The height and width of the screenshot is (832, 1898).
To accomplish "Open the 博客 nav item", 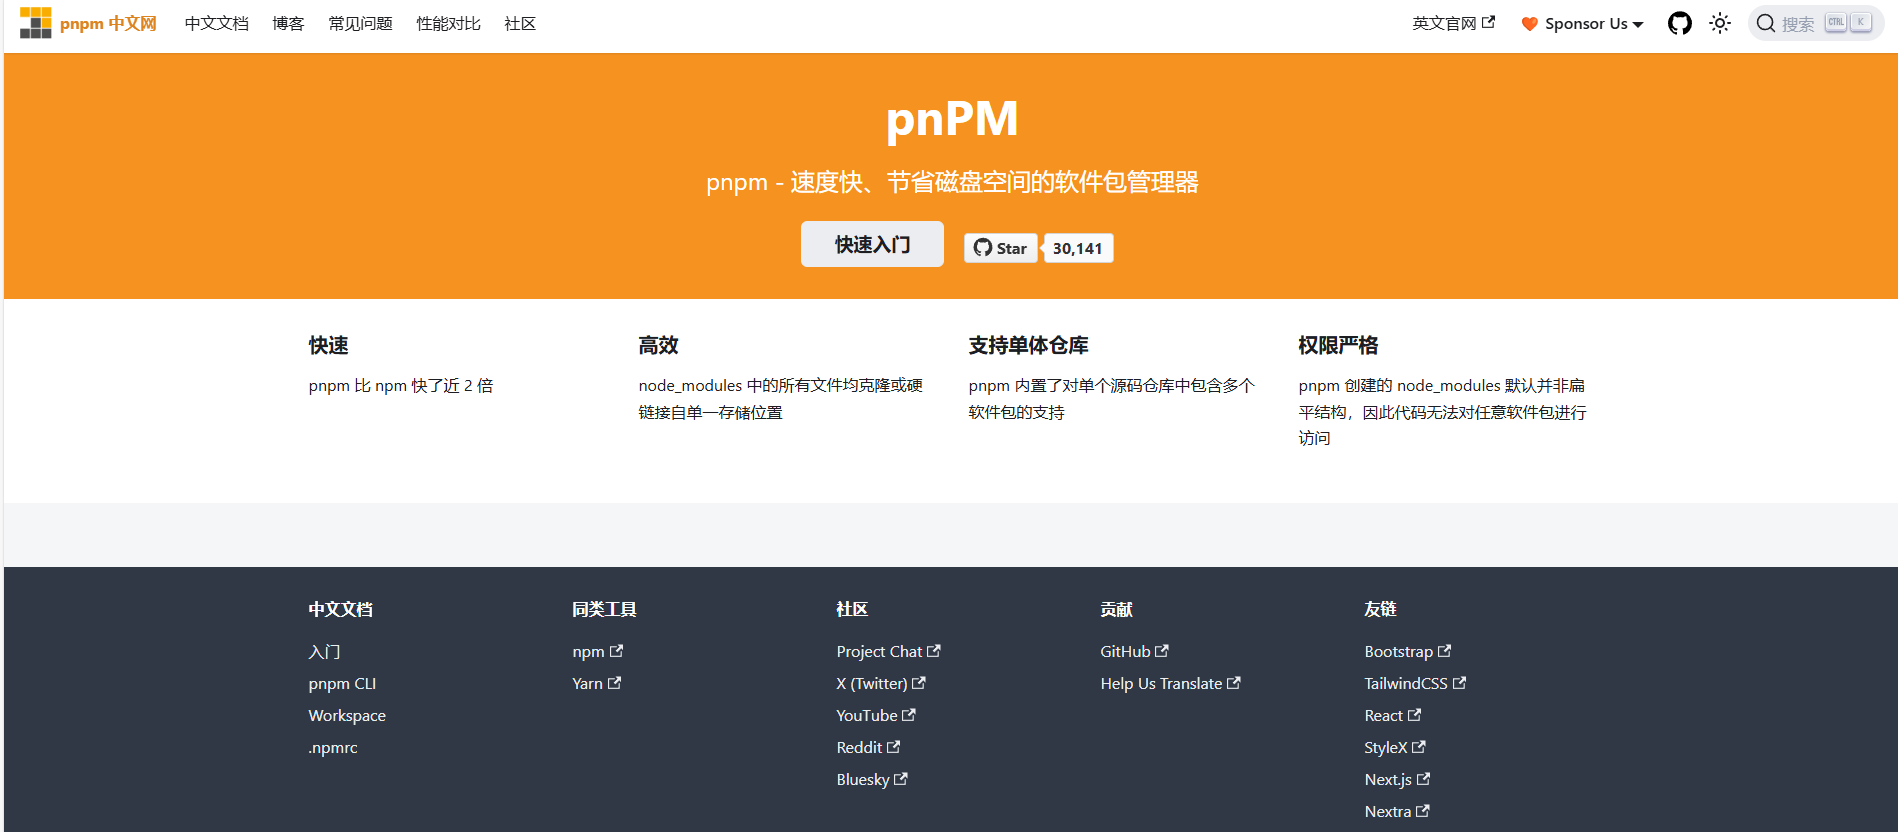I will coord(288,23).
